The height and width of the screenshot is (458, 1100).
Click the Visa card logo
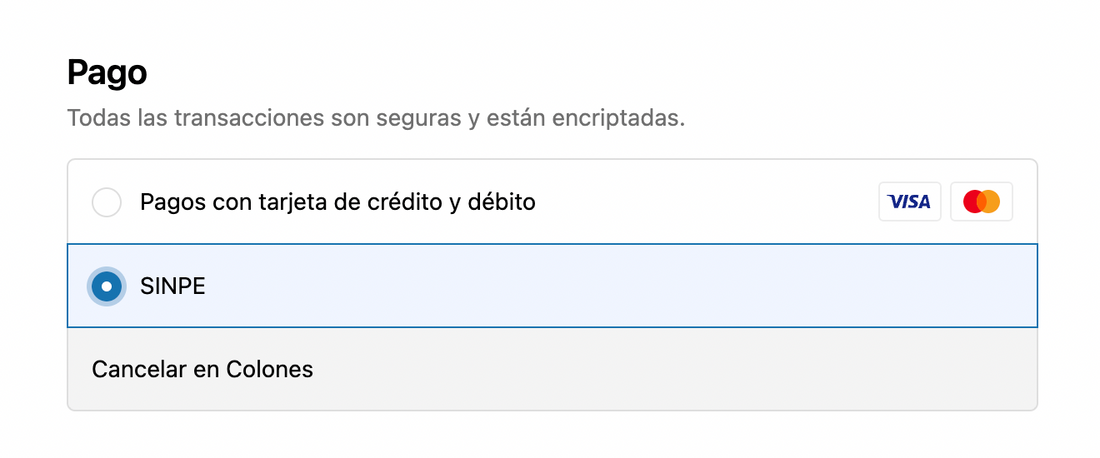click(x=909, y=202)
